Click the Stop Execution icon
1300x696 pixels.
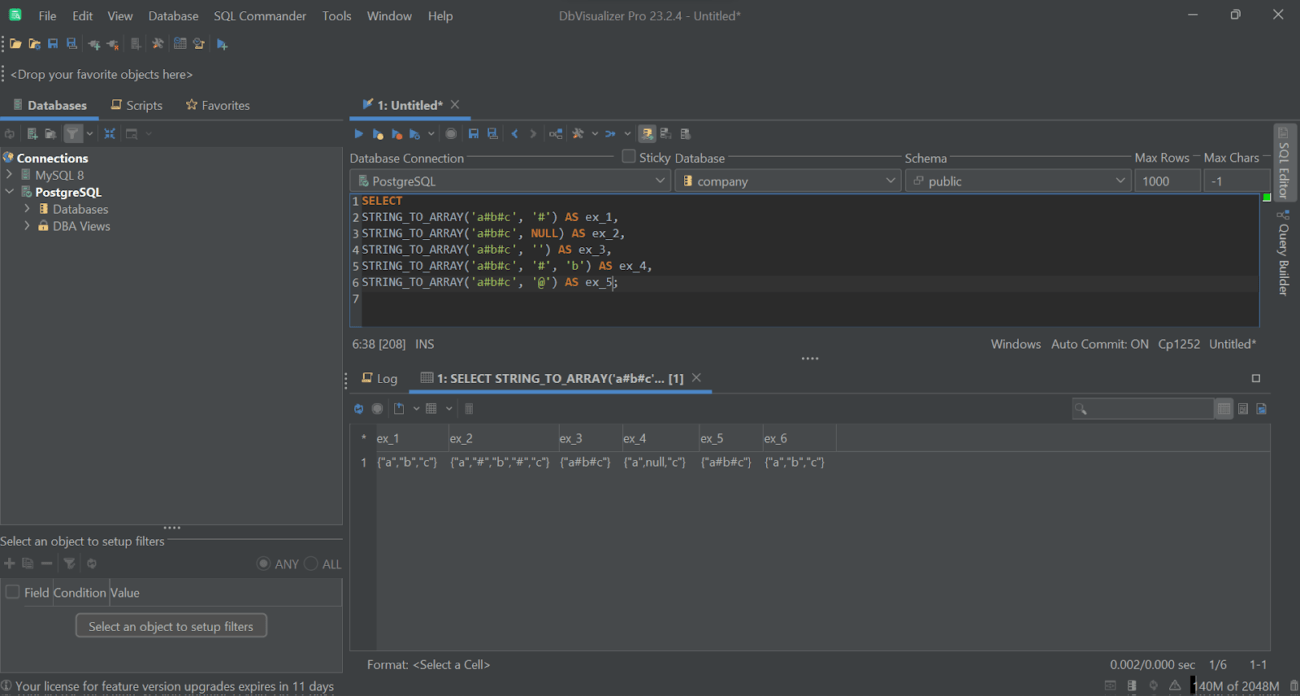[x=450, y=133]
